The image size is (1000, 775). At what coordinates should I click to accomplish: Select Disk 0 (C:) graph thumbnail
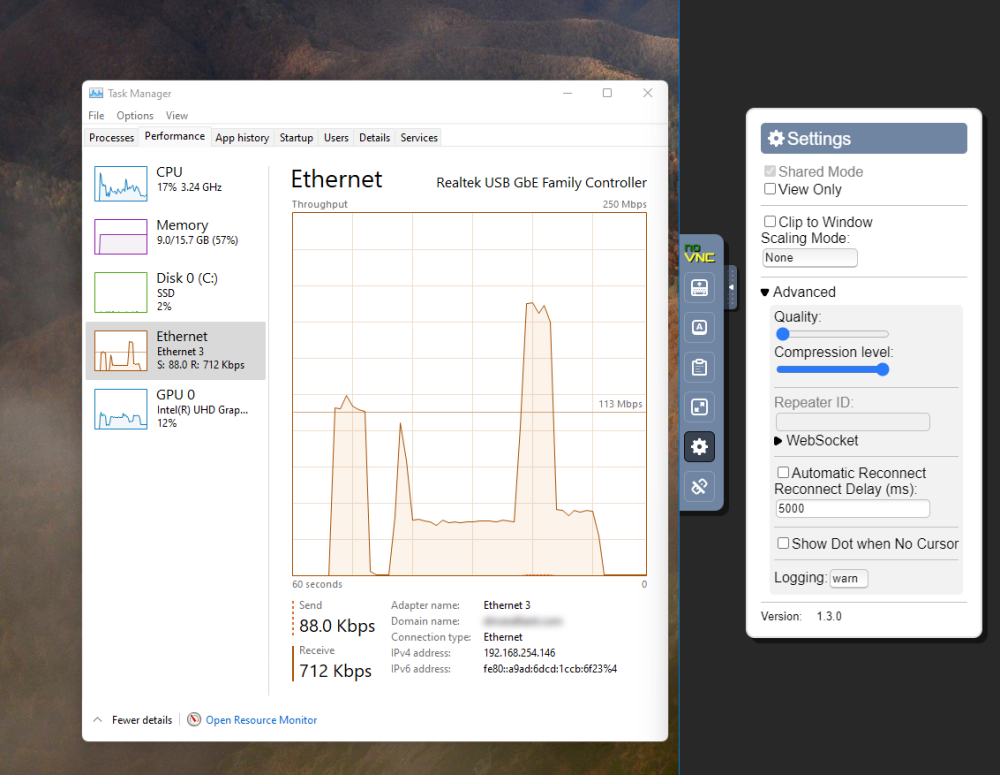coord(121,292)
